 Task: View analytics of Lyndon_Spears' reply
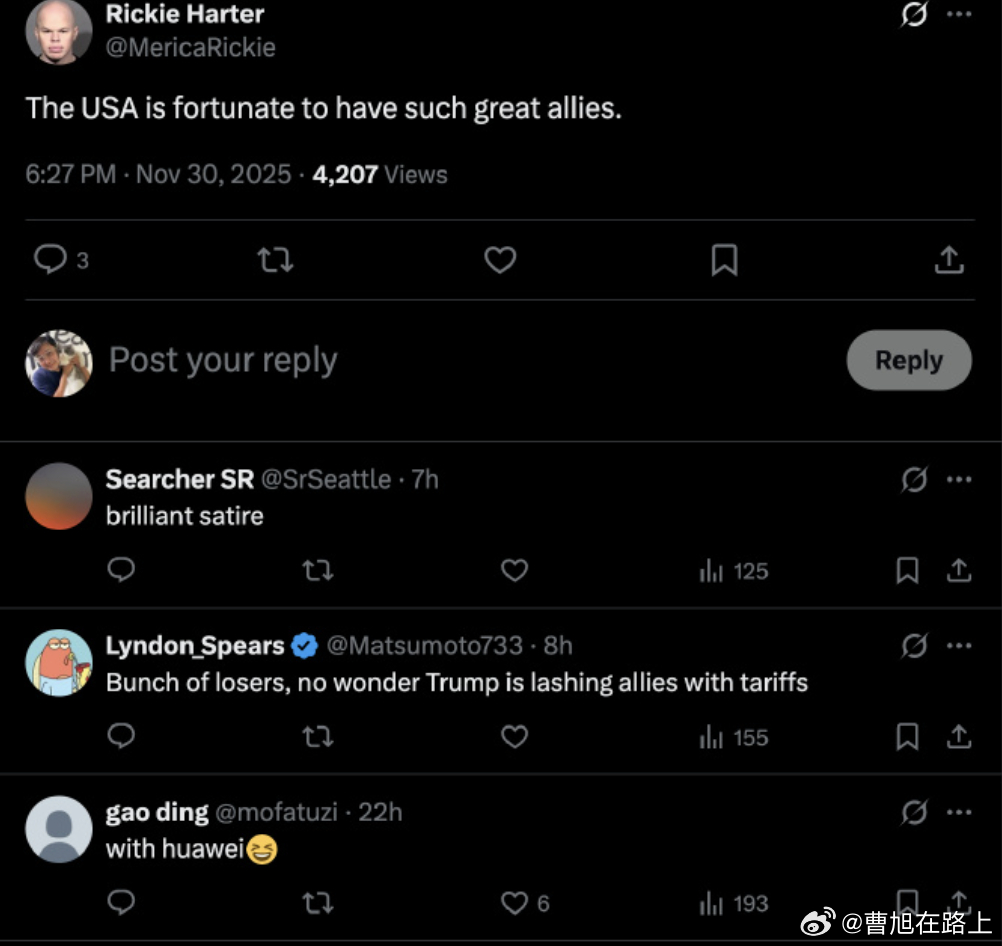click(734, 737)
